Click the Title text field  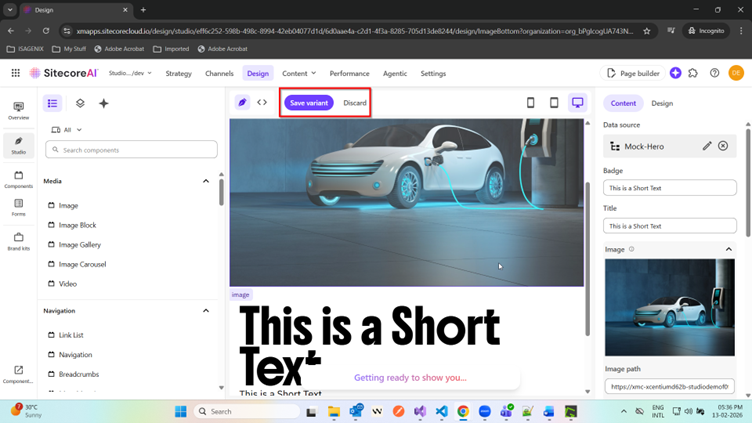(x=670, y=225)
